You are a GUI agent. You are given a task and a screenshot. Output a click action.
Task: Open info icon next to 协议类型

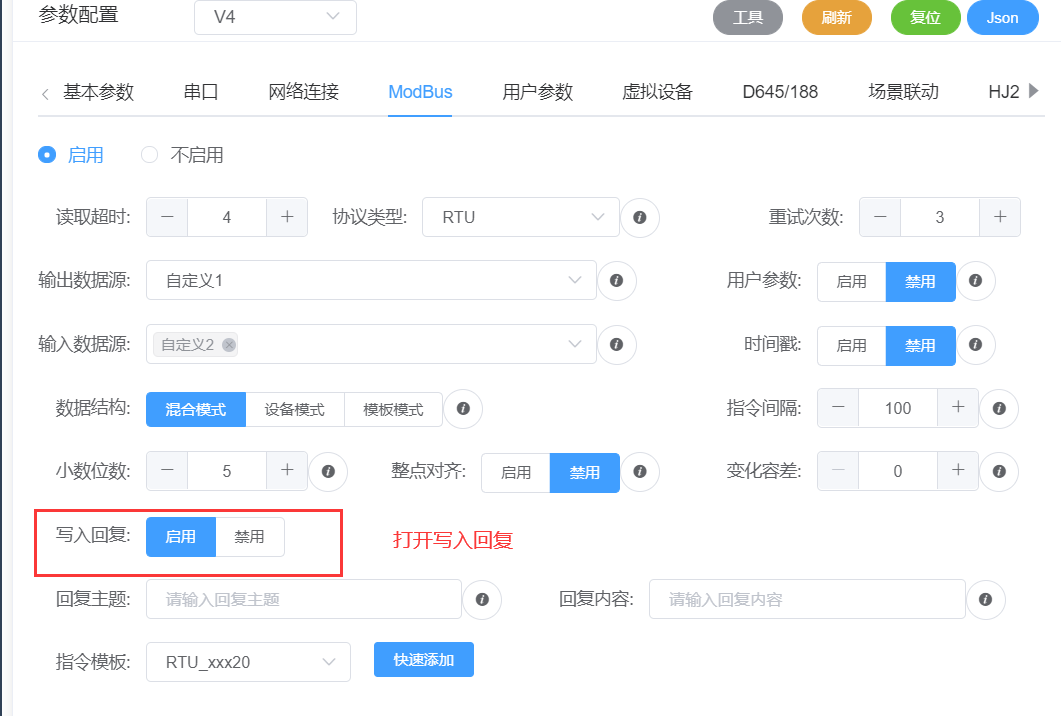pyautogui.click(x=639, y=217)
